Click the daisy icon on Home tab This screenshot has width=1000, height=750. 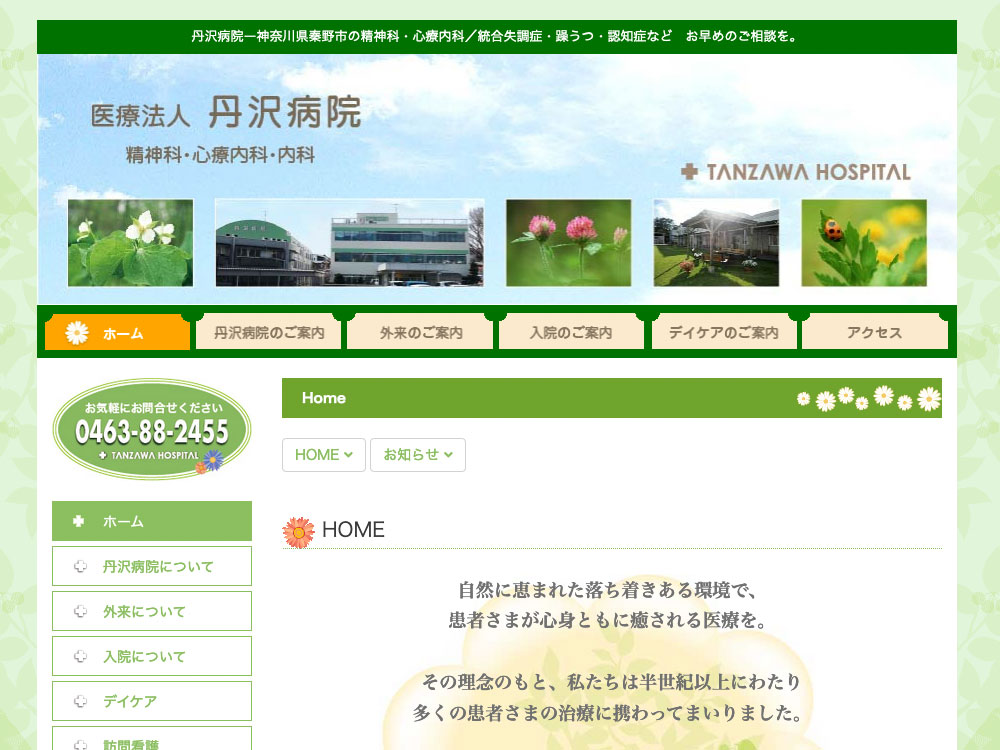pyautogui.click(x=77, y=332)
